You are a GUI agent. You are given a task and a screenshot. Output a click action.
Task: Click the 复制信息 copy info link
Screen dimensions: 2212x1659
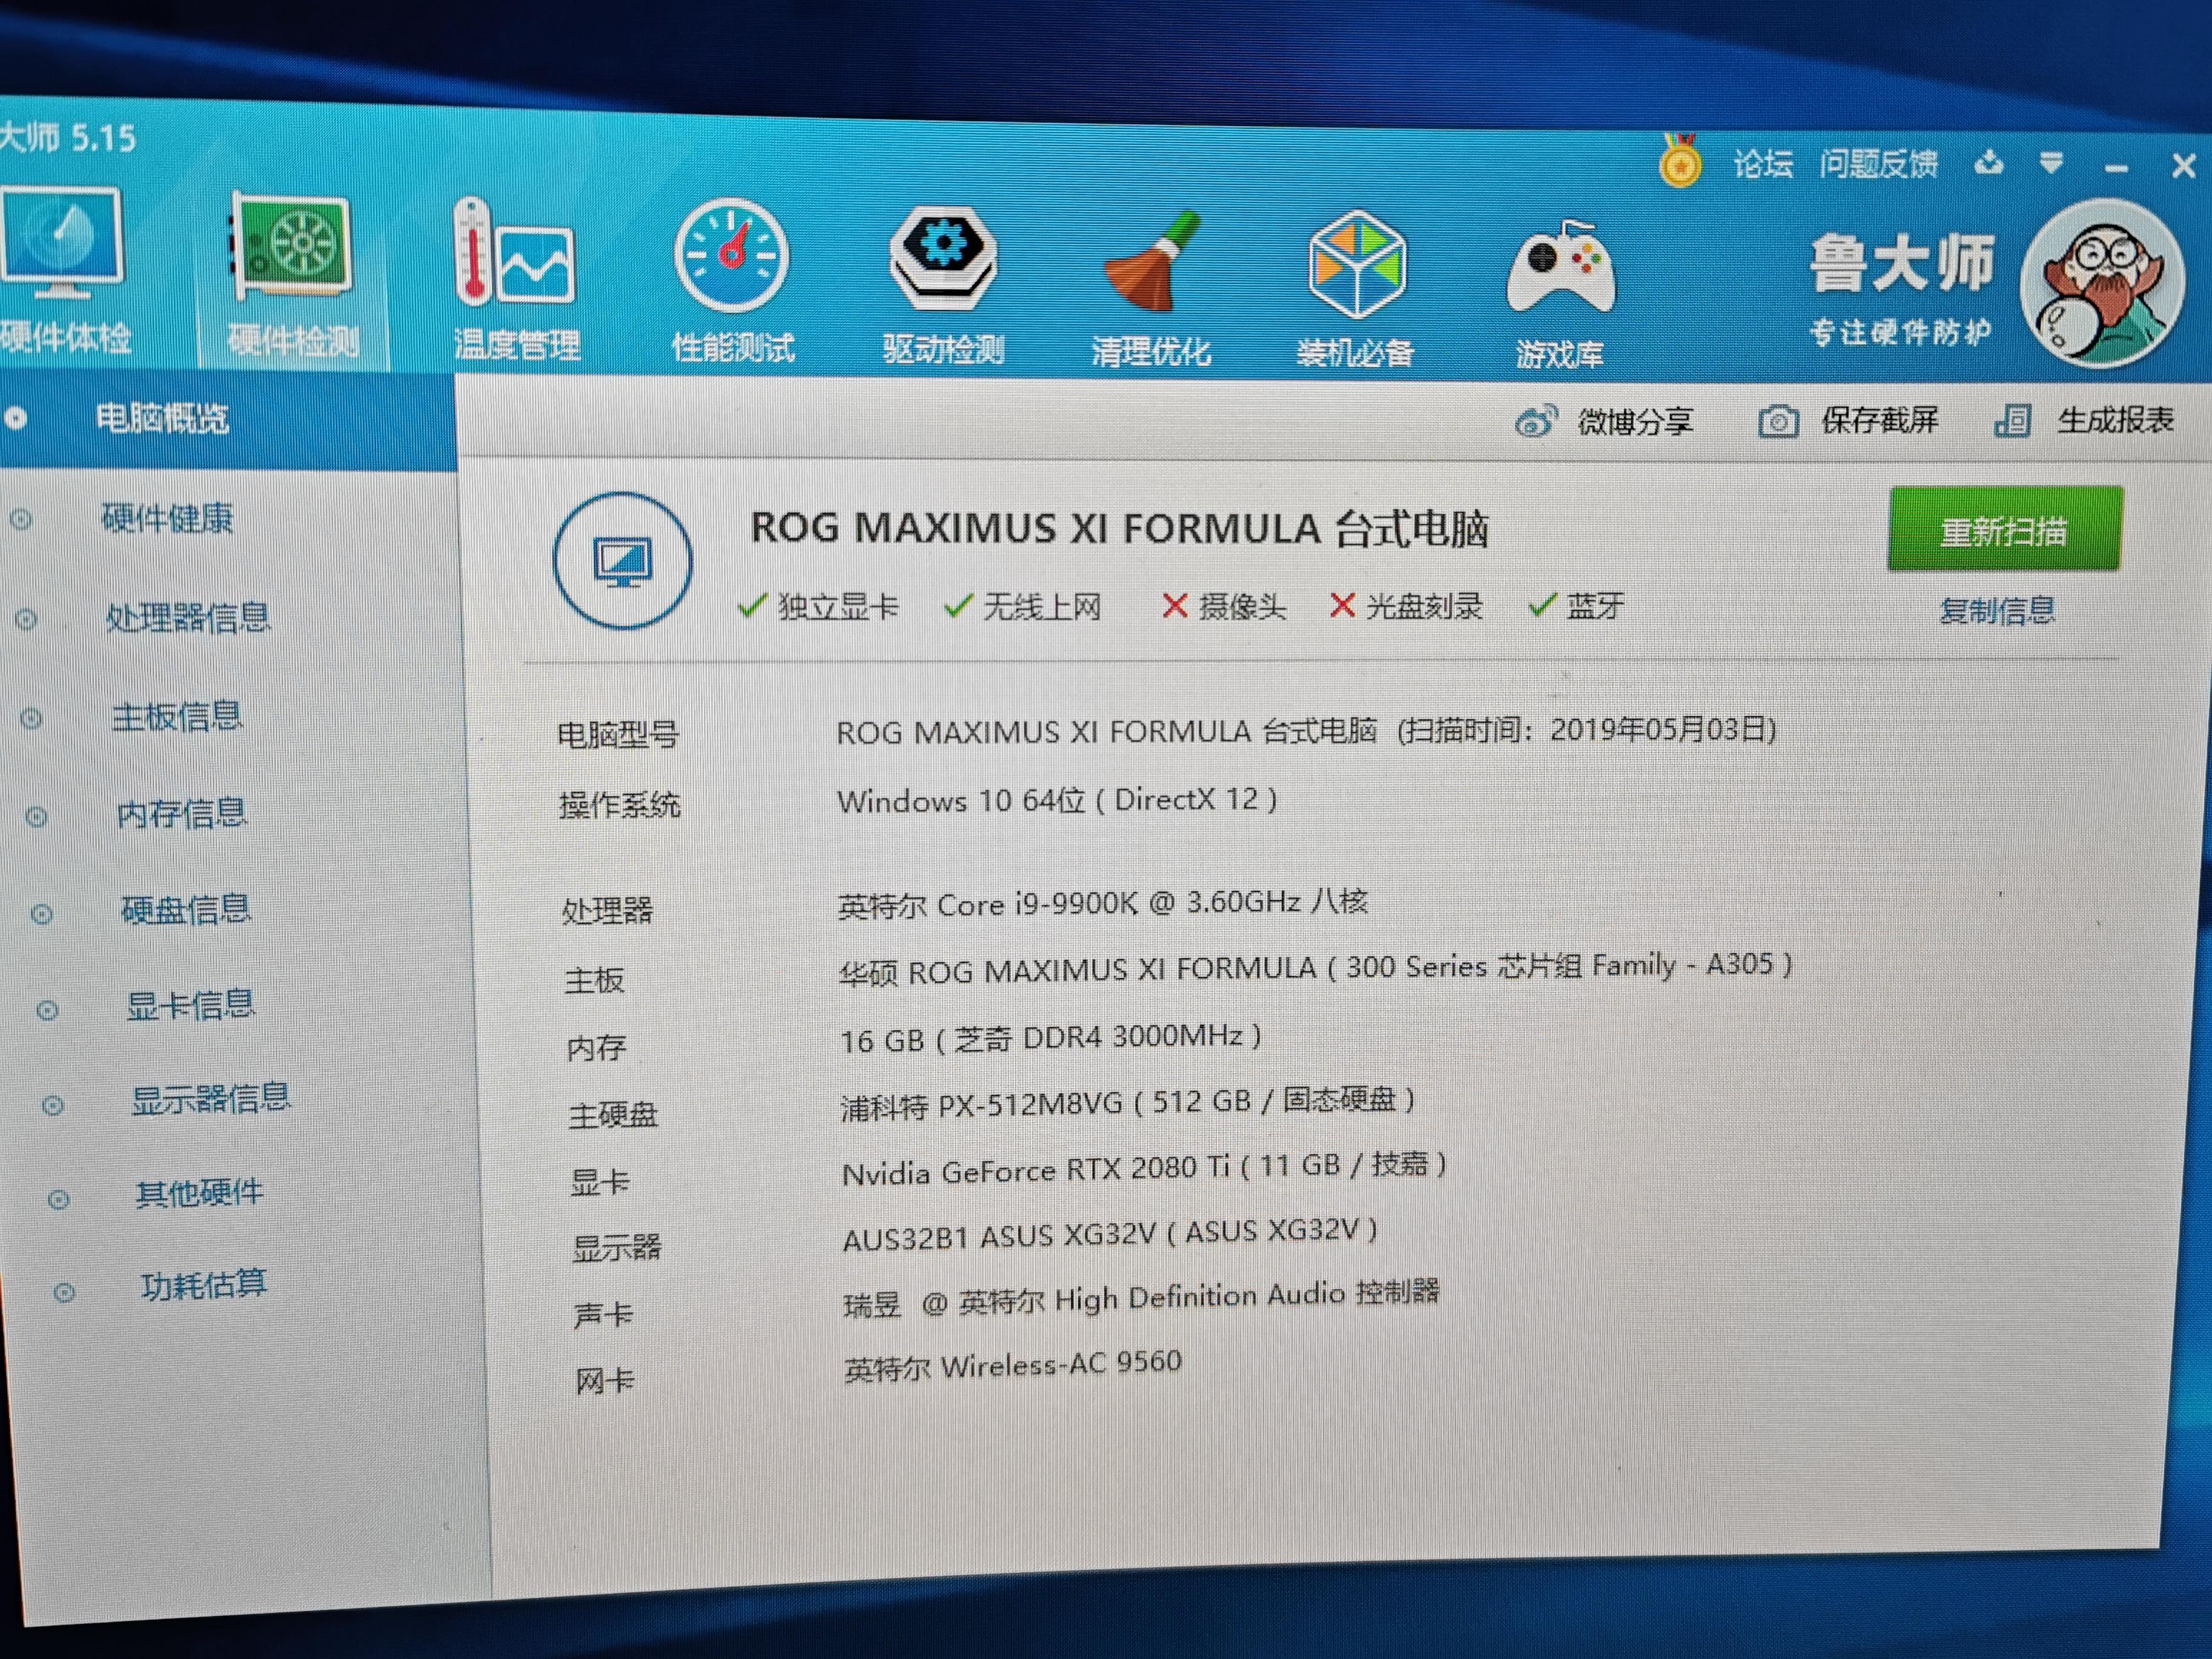[x=1997, y=610]
